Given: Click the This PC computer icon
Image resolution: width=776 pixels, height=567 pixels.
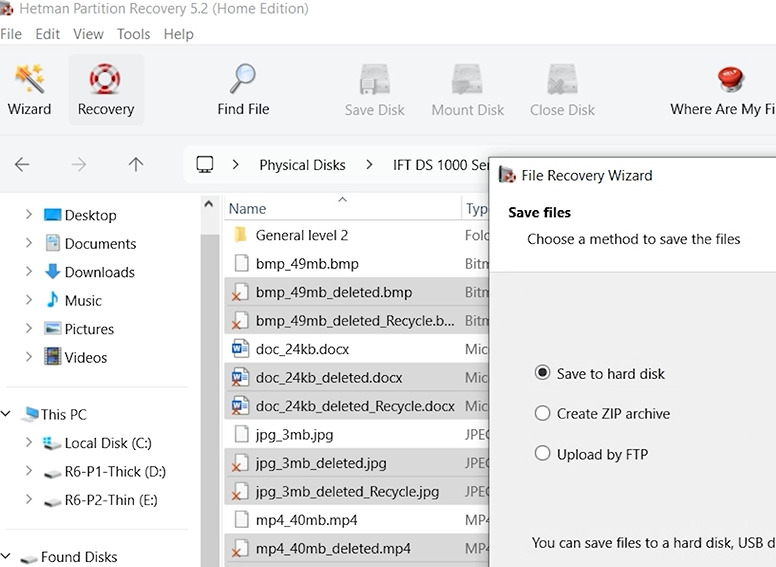Looking at the screenshot, I should coord(30,414).
